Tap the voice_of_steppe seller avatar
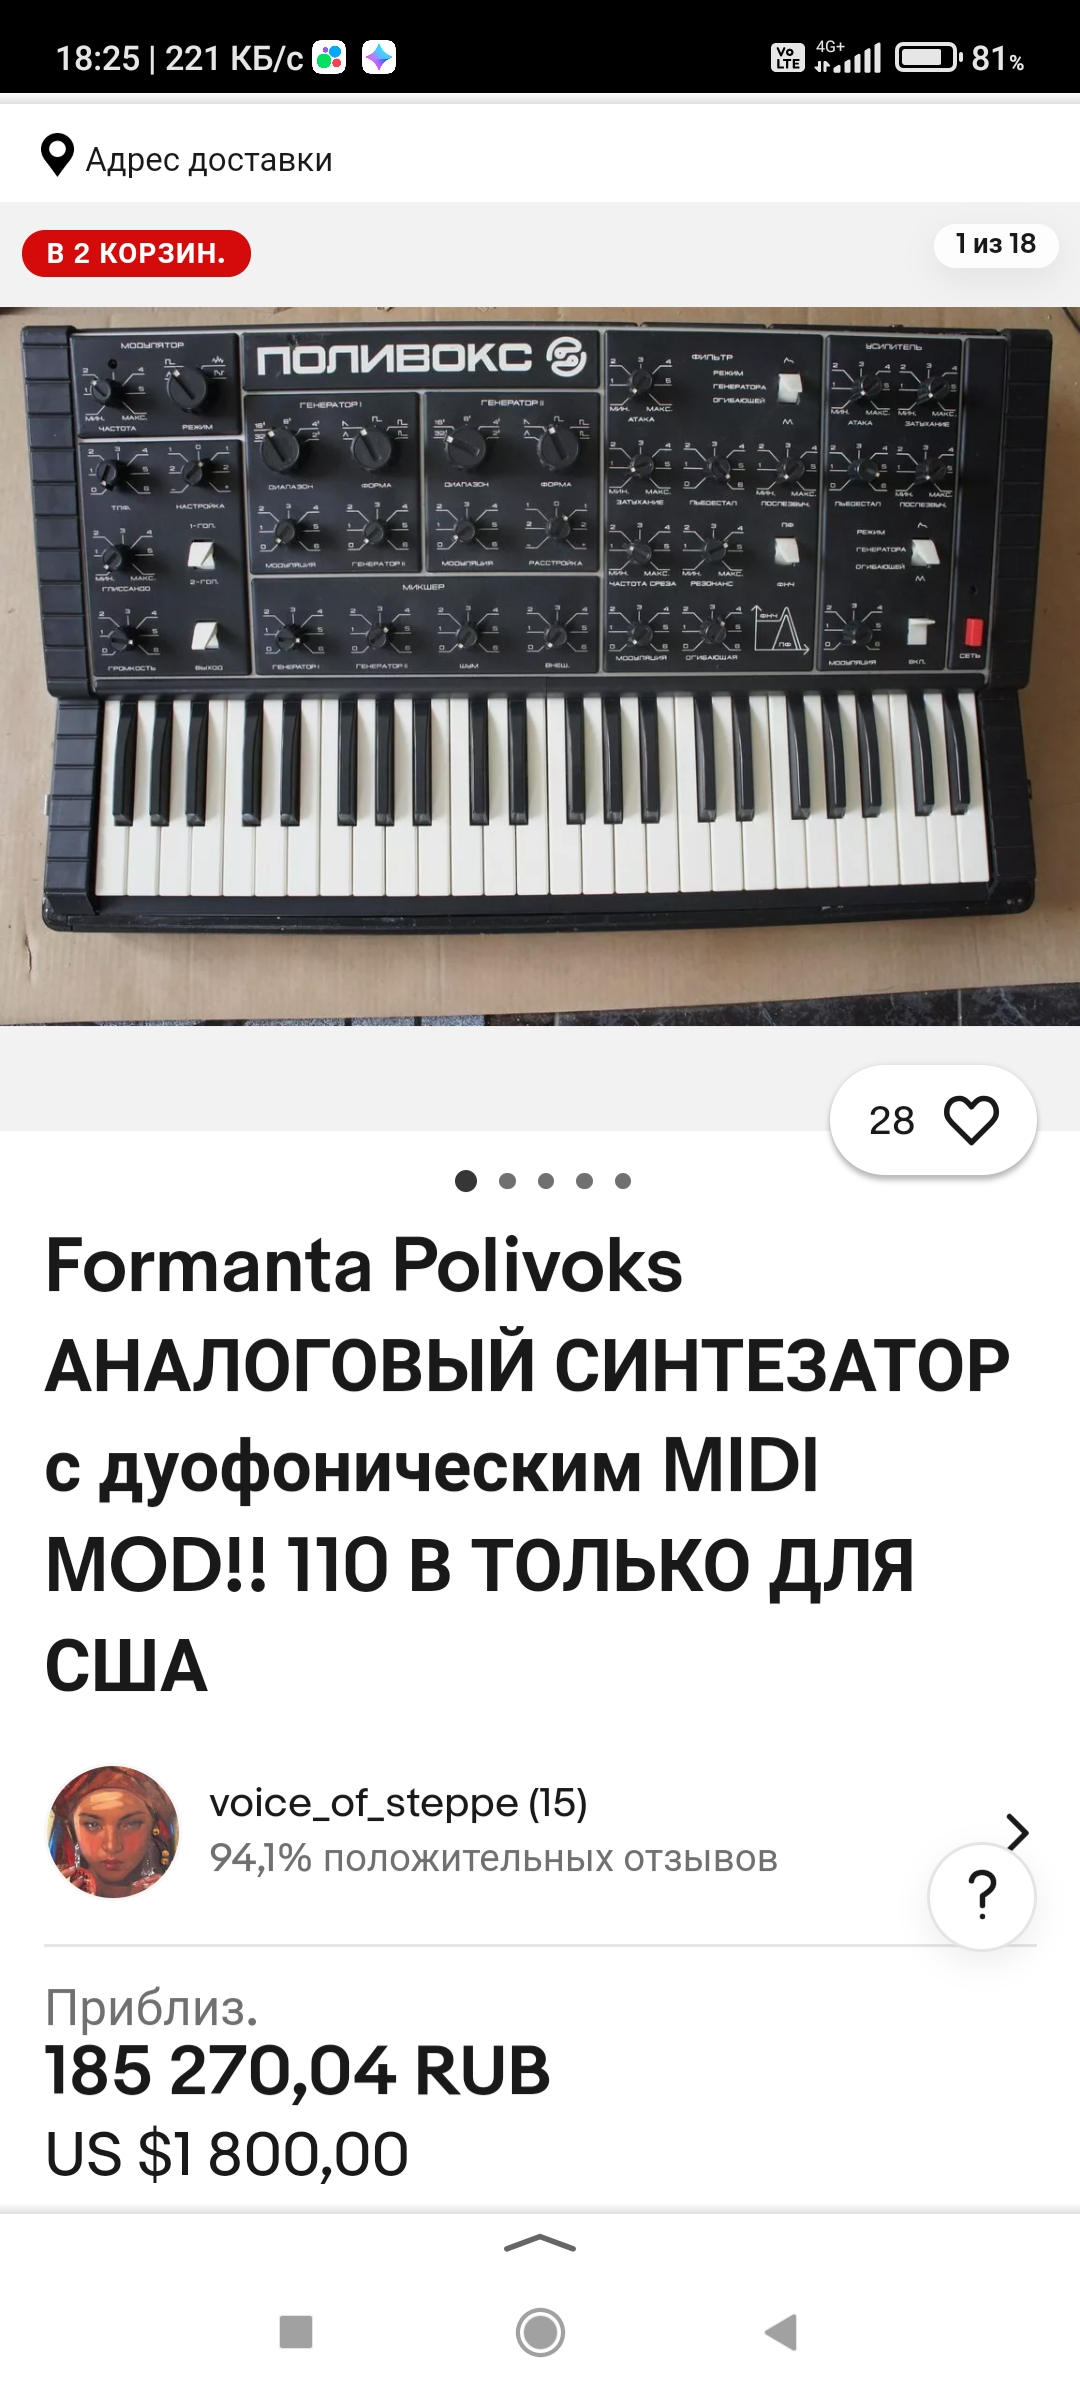 pyautogui.click(x=113, y=1832)
